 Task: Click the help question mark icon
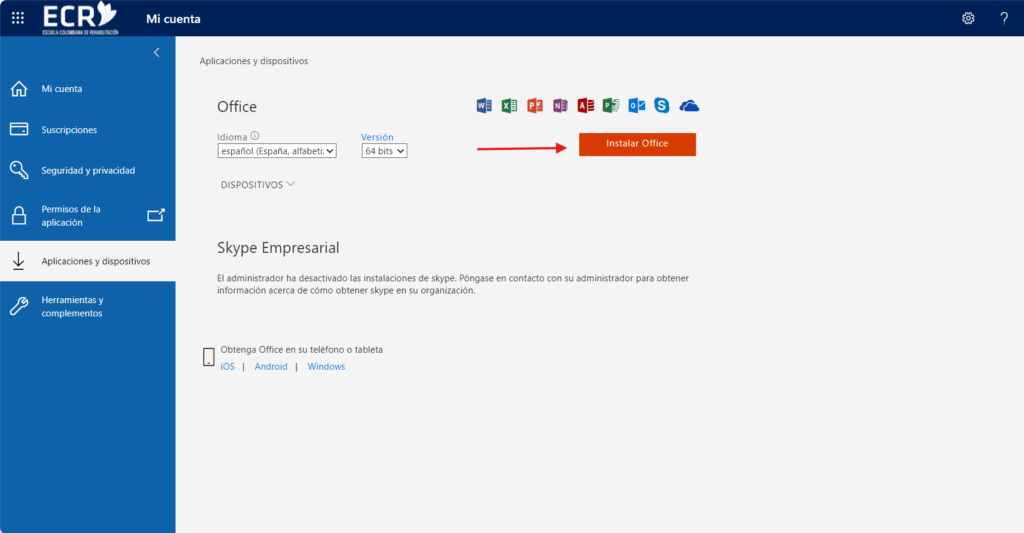pos(1004,18)
